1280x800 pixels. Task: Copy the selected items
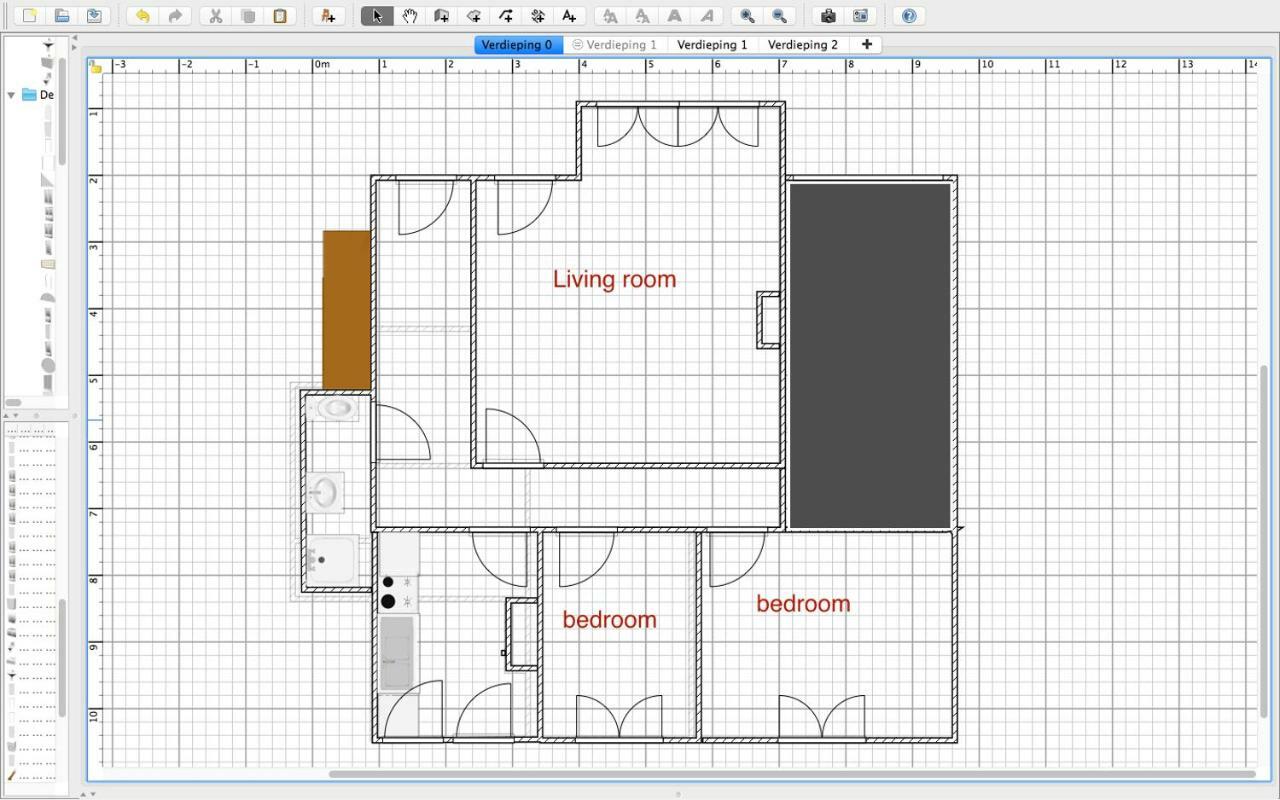coord(248,16)
